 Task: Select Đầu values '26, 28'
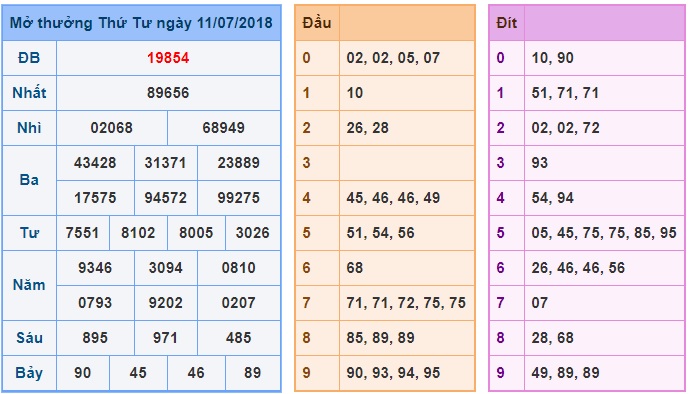coord(367,128)
